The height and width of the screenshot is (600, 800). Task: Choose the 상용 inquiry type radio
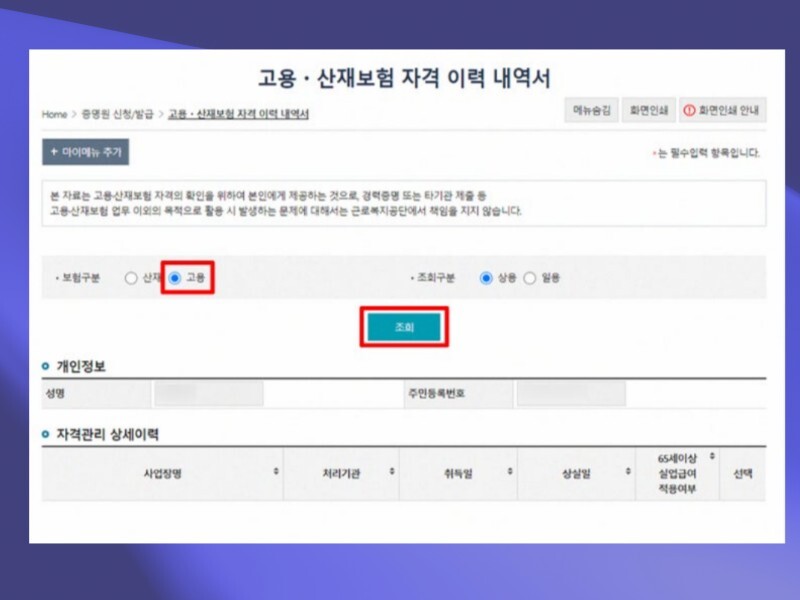pyautogui.click(x=486, y=278)
